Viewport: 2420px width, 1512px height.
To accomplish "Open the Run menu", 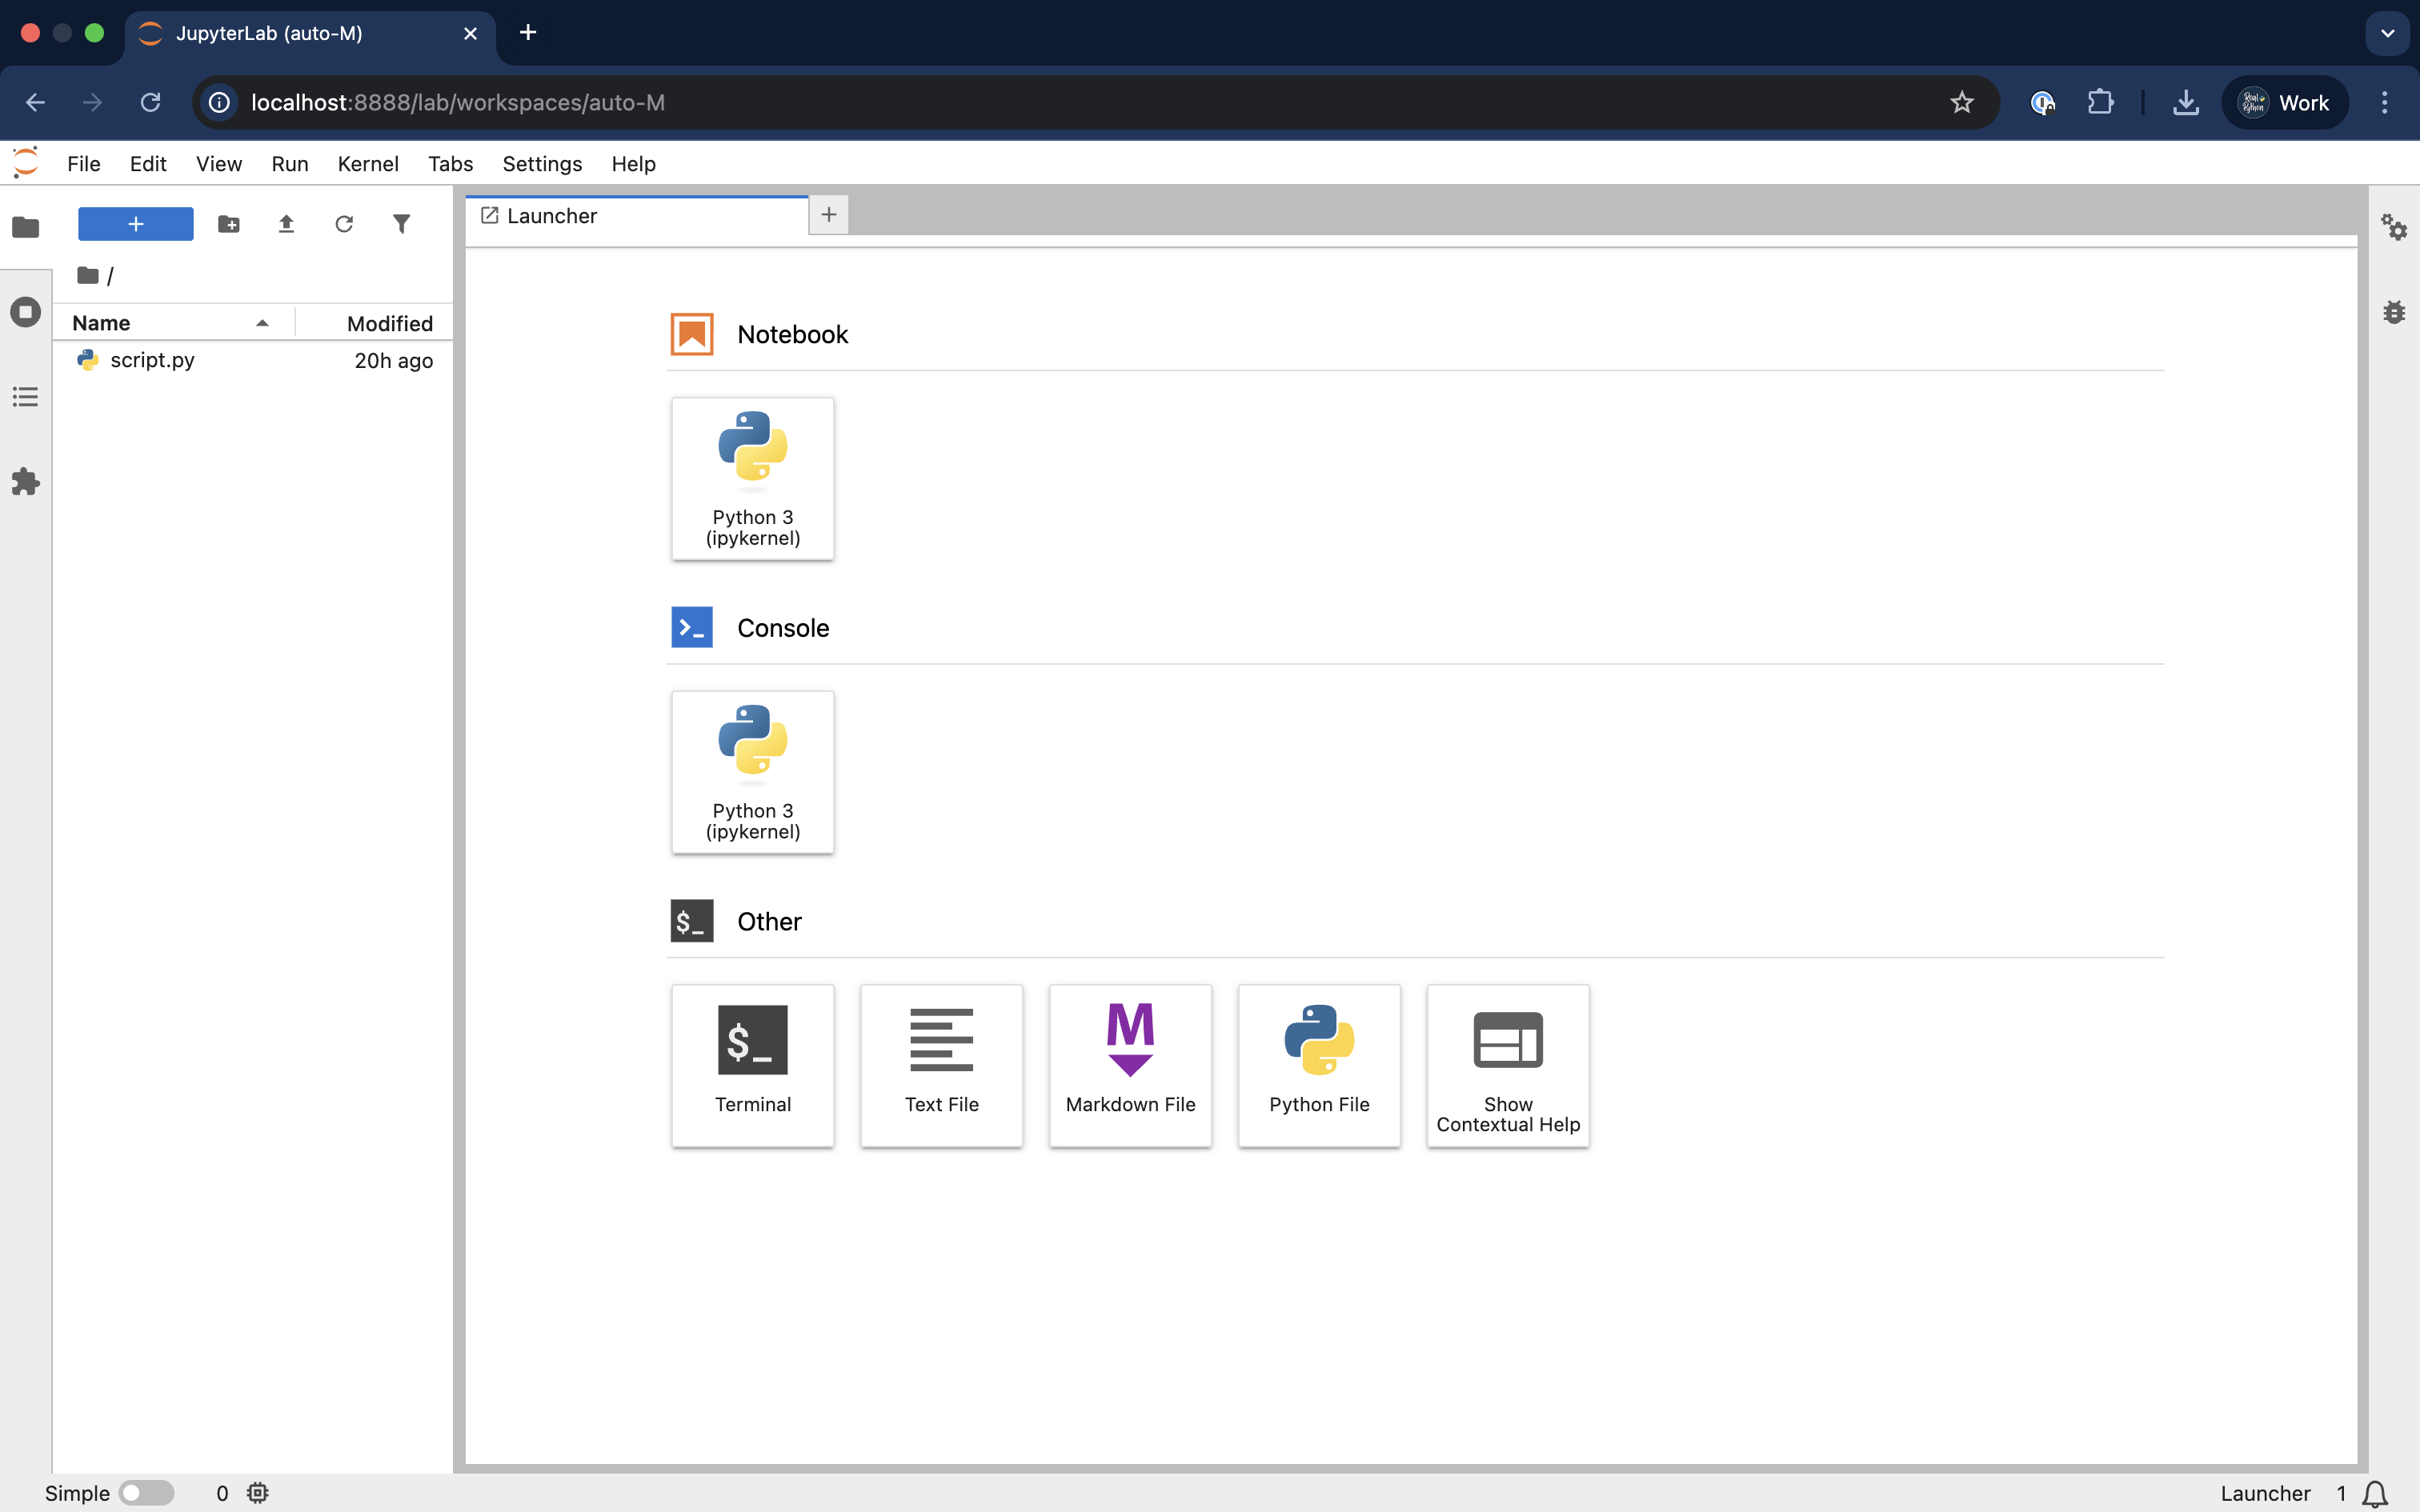I will 290,164.
